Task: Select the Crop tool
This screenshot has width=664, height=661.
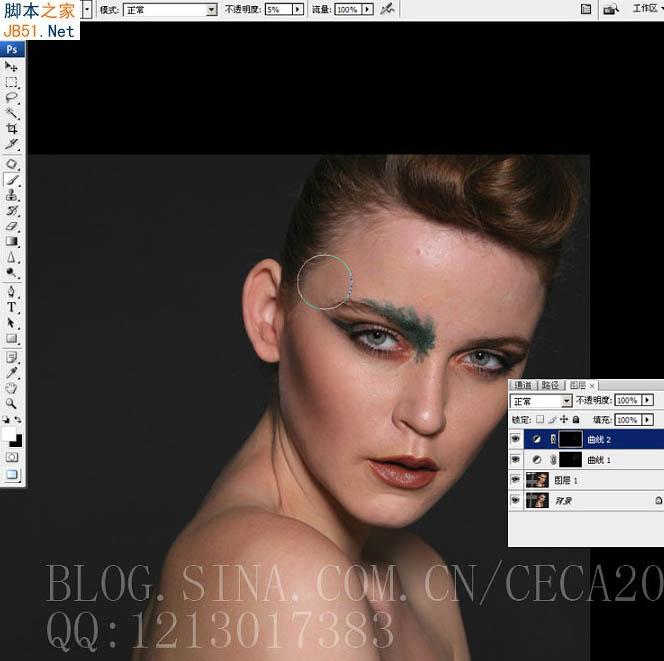Action: [11, 128]
